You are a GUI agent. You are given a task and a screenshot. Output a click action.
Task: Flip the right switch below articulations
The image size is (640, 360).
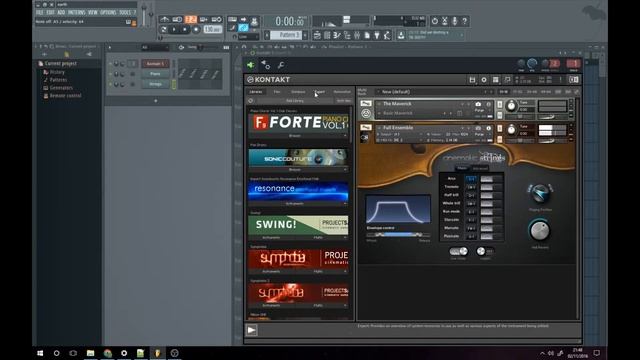pos(485,251)
